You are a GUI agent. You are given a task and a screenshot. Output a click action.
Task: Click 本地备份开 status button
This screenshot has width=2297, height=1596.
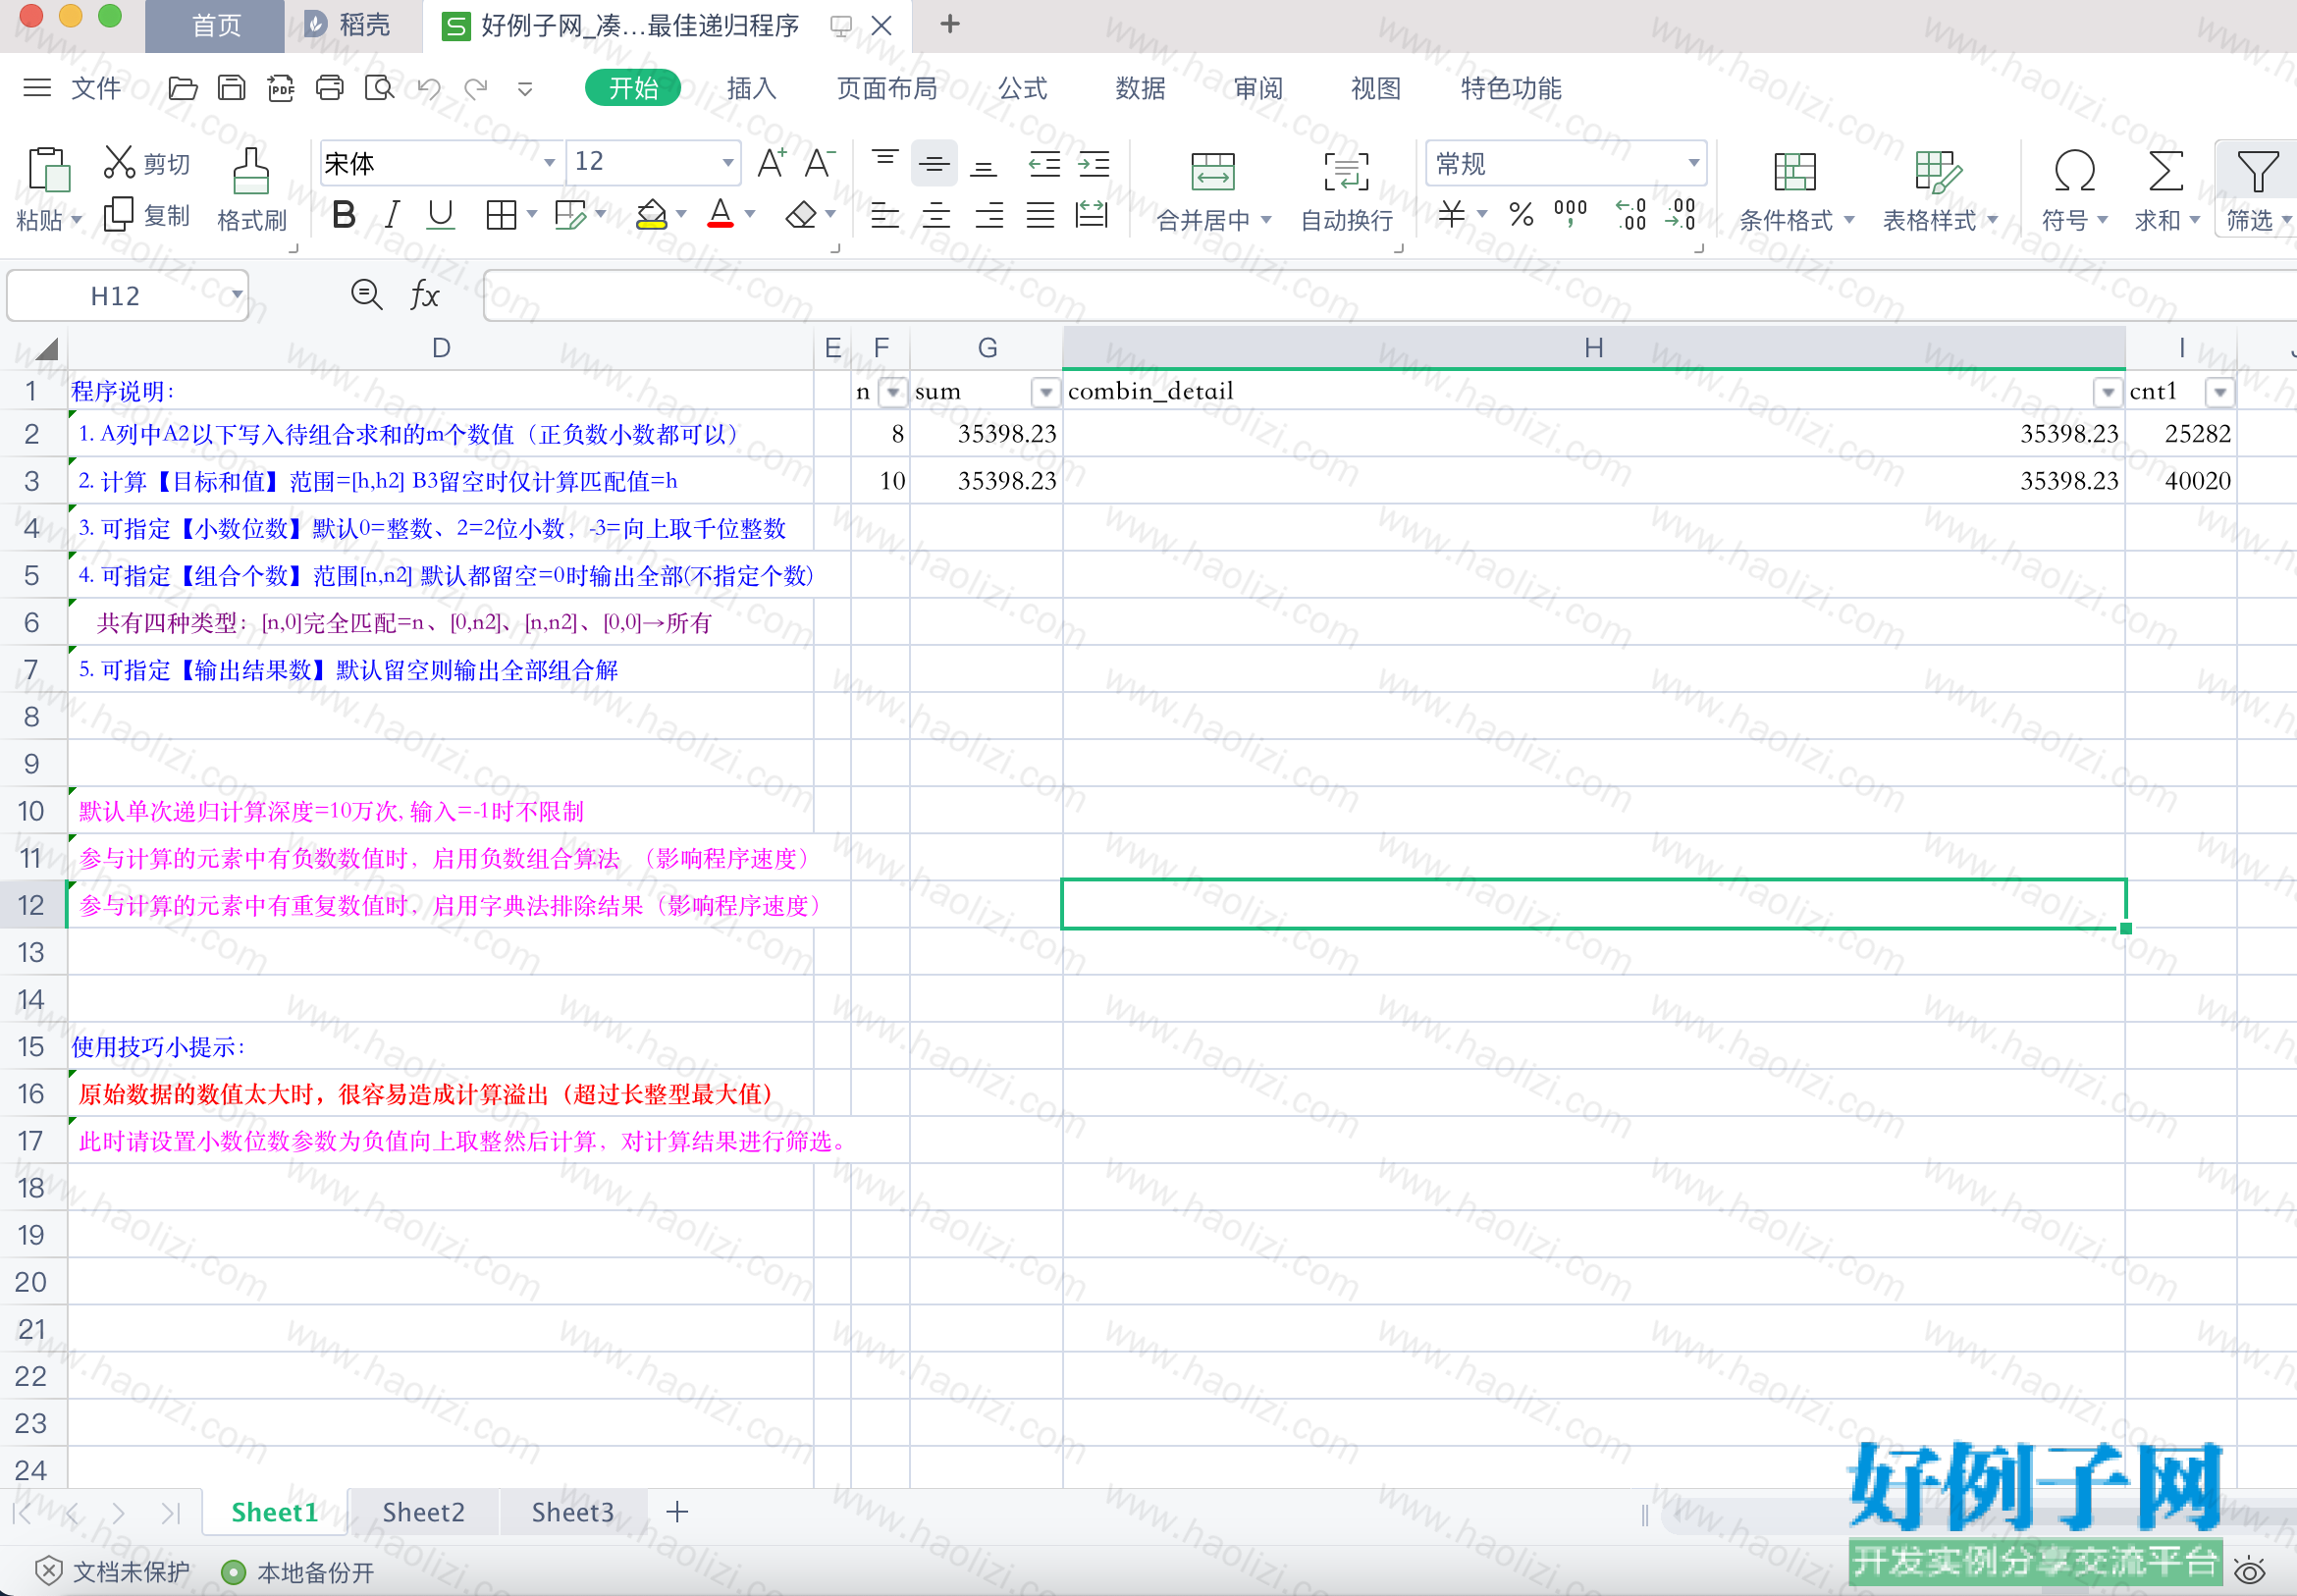(x=297, y=1572)
